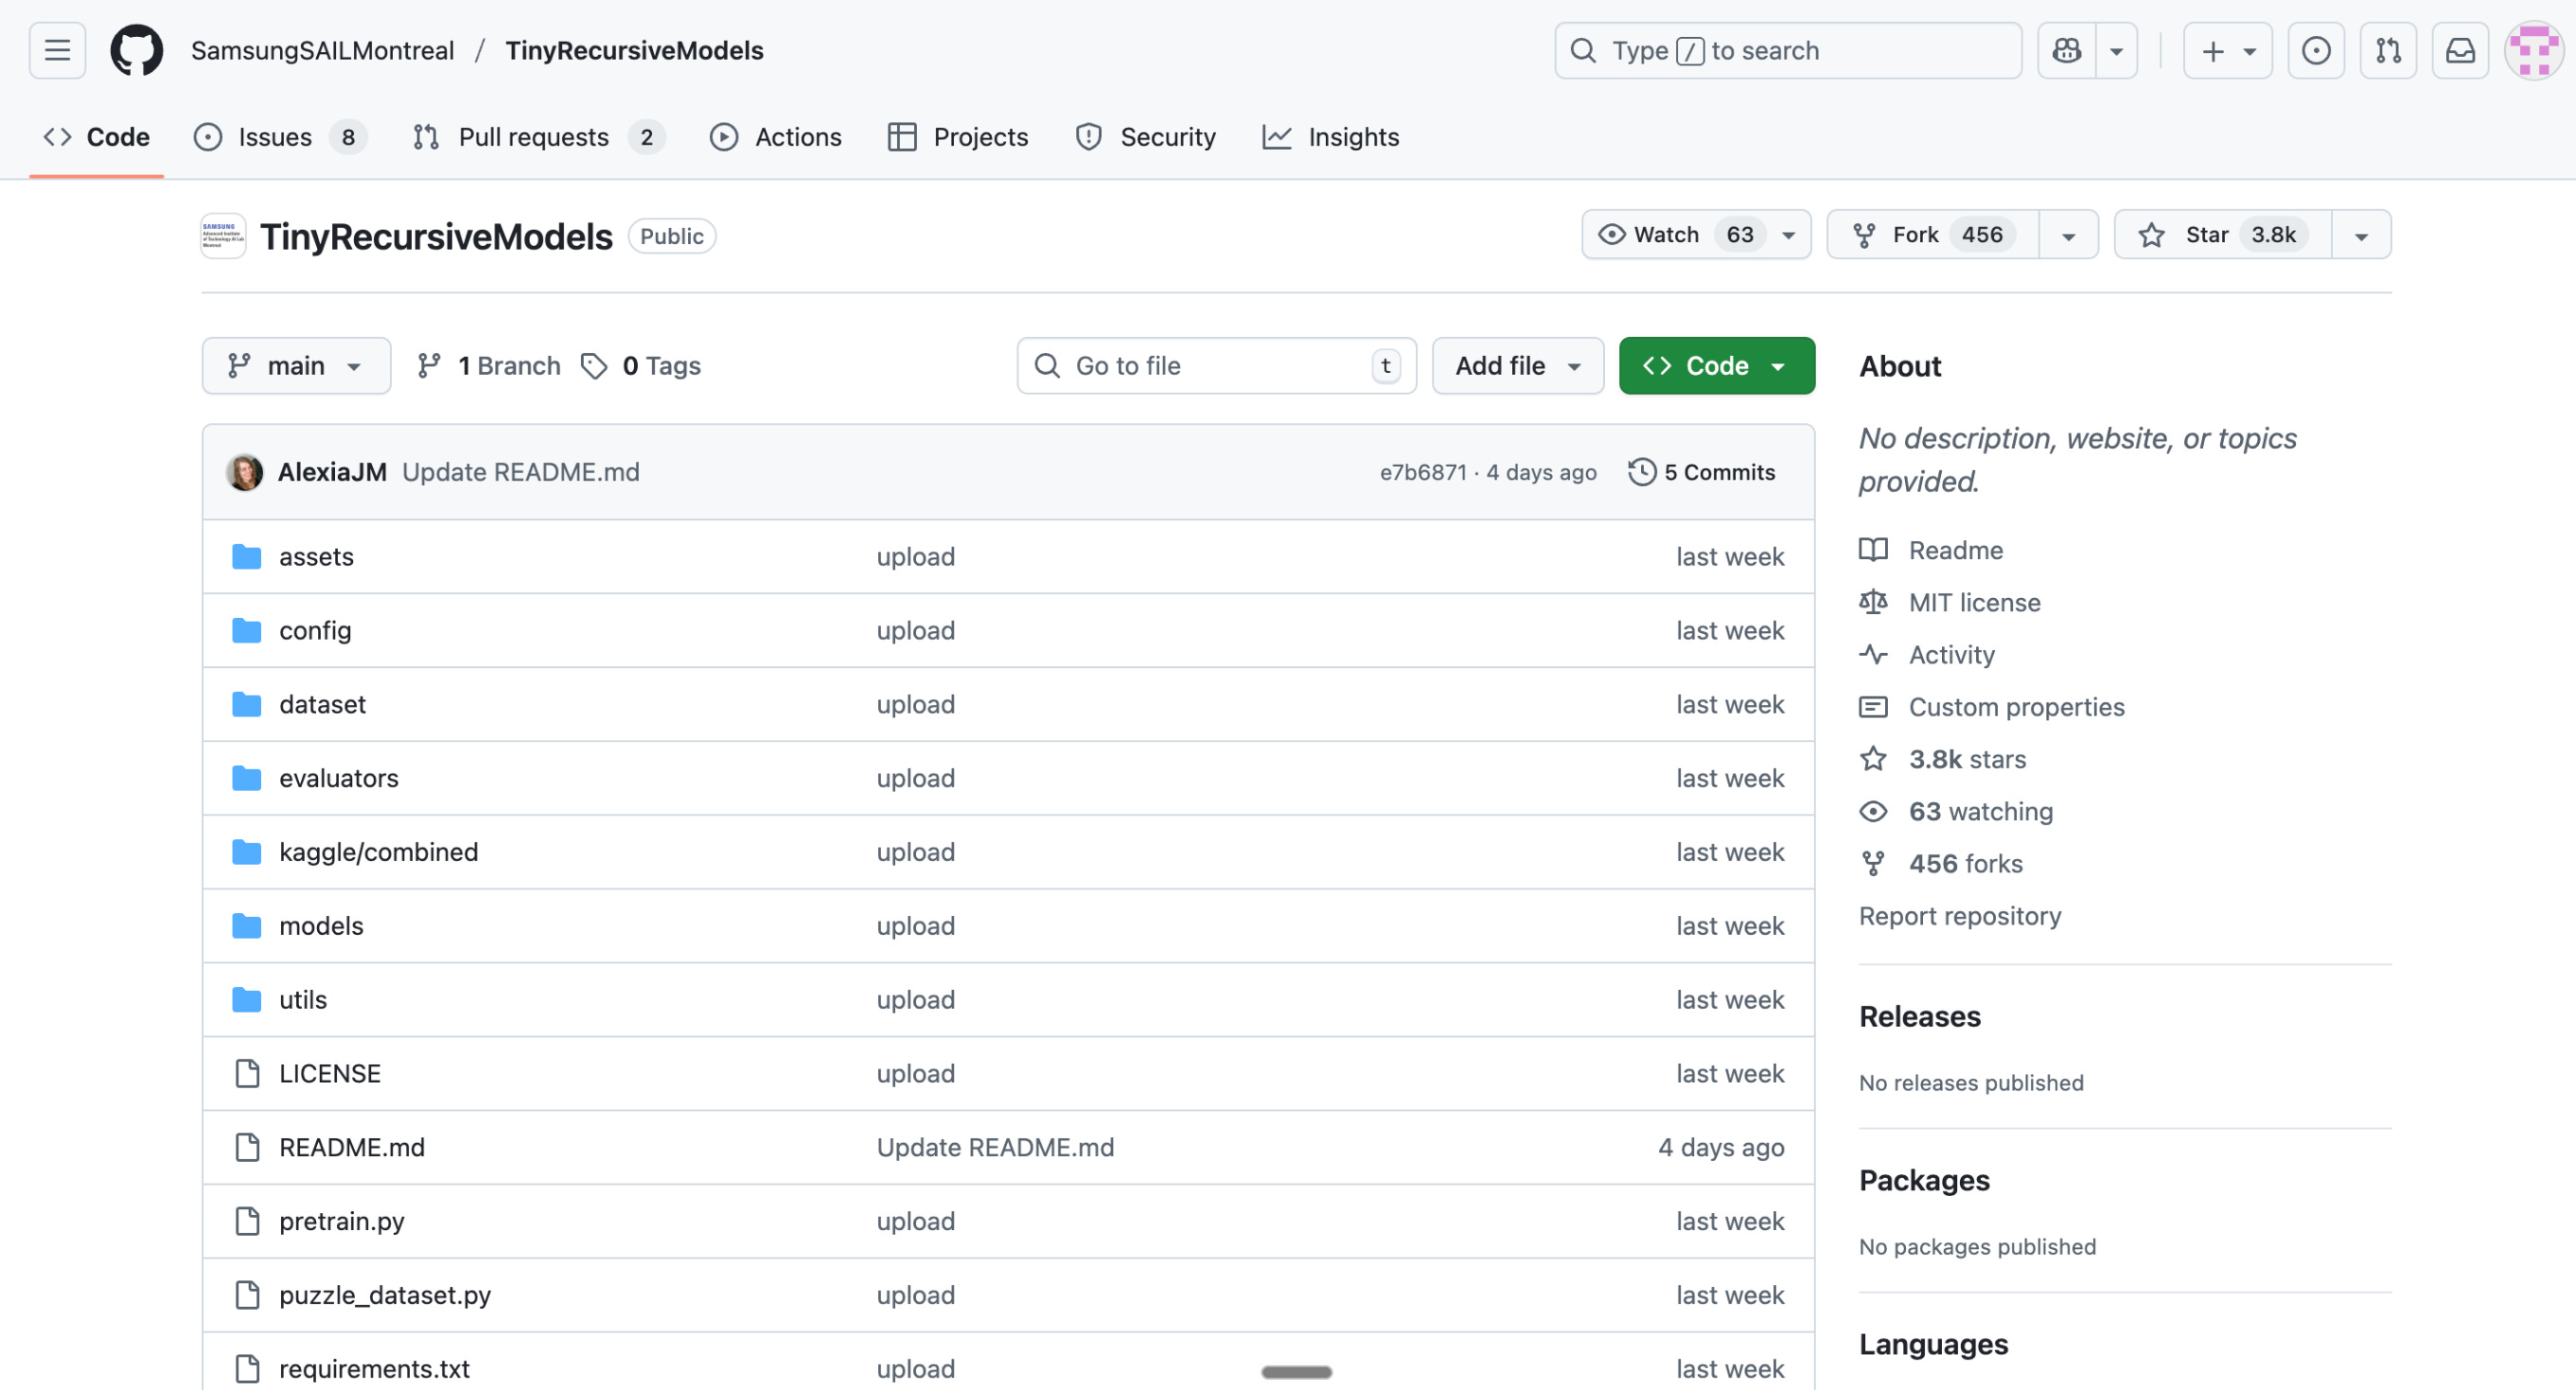Image resolution: width=2576 pixels, height=1390 pixels.
Task: Click the user profile avatar
Action: tap(2533, 50)
